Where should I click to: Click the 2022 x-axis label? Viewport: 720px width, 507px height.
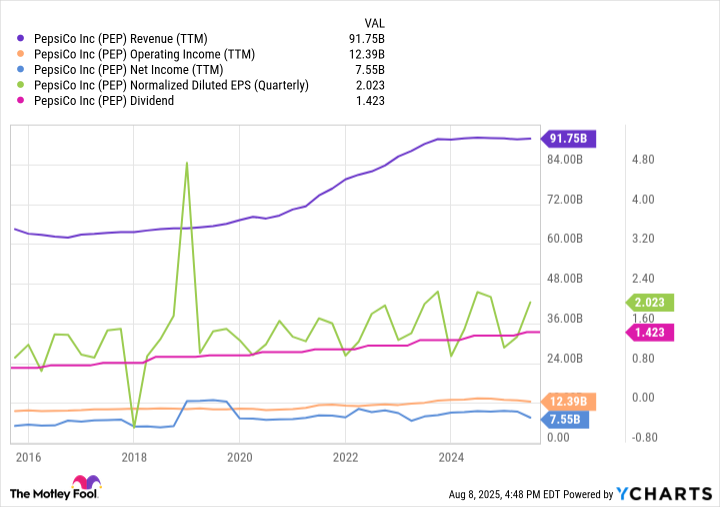pyautogui.click(x=345, y=458)
